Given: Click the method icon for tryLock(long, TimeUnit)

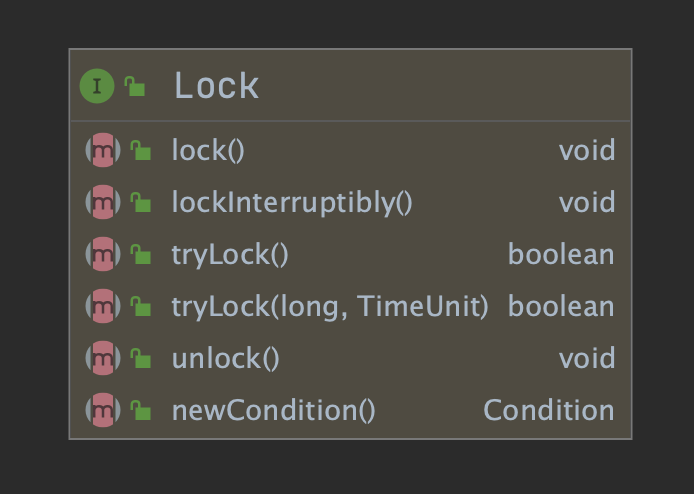Looking at the screenshot, I should (103, 306).
